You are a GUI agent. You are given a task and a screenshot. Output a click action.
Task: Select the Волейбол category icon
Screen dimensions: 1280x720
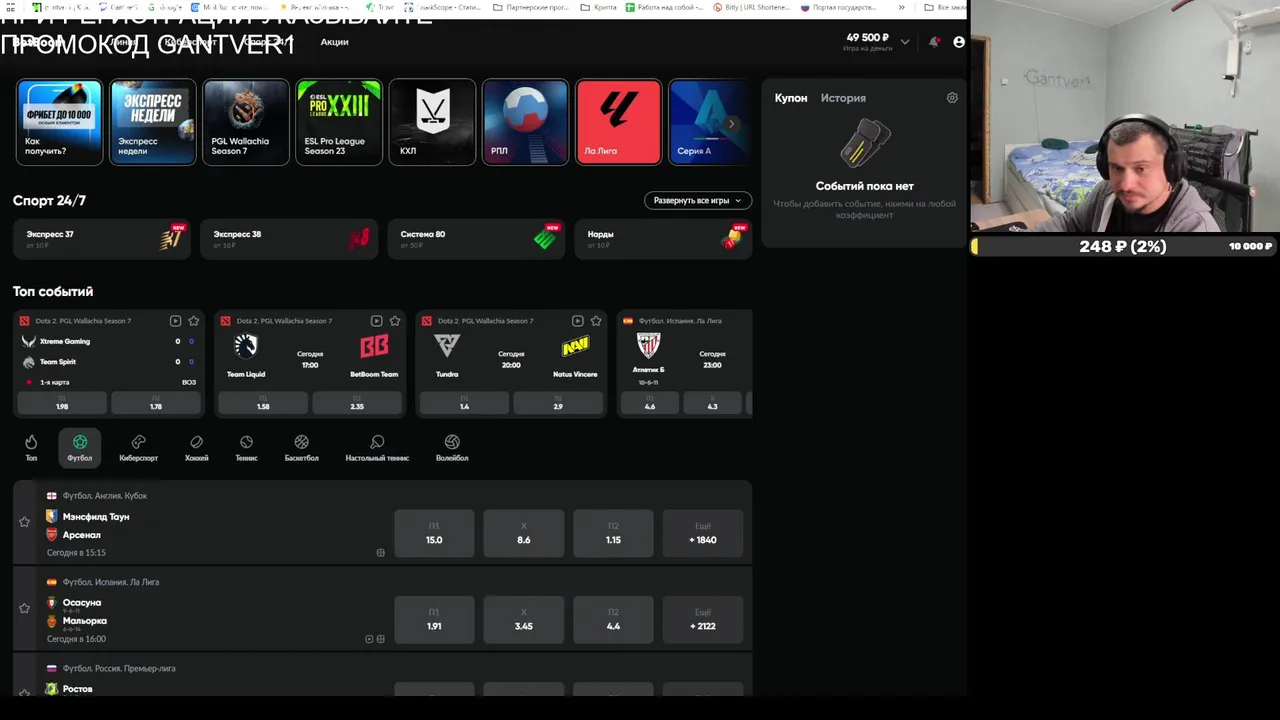point(452,447)
